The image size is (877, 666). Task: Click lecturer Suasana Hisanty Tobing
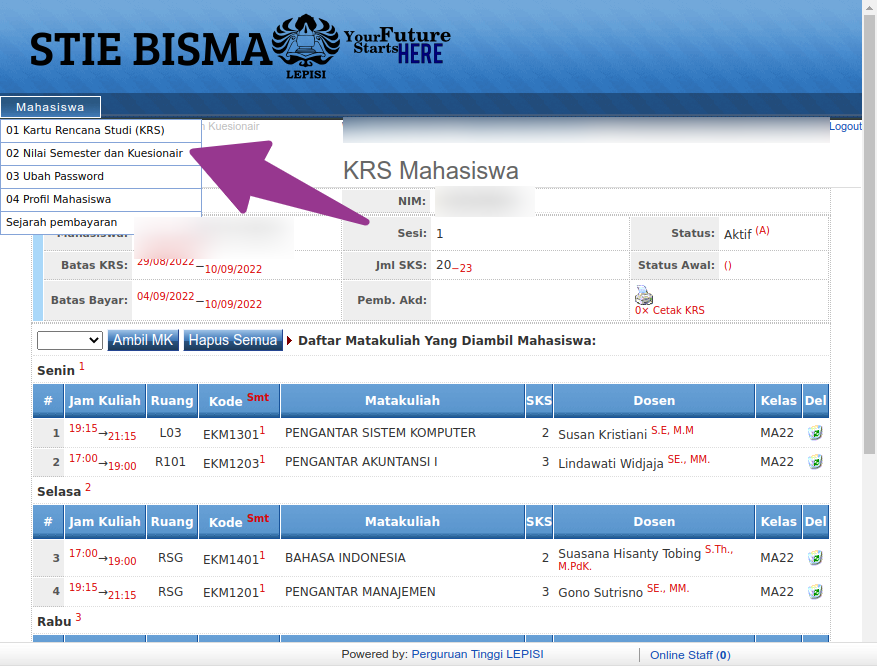tap(629, 554)
